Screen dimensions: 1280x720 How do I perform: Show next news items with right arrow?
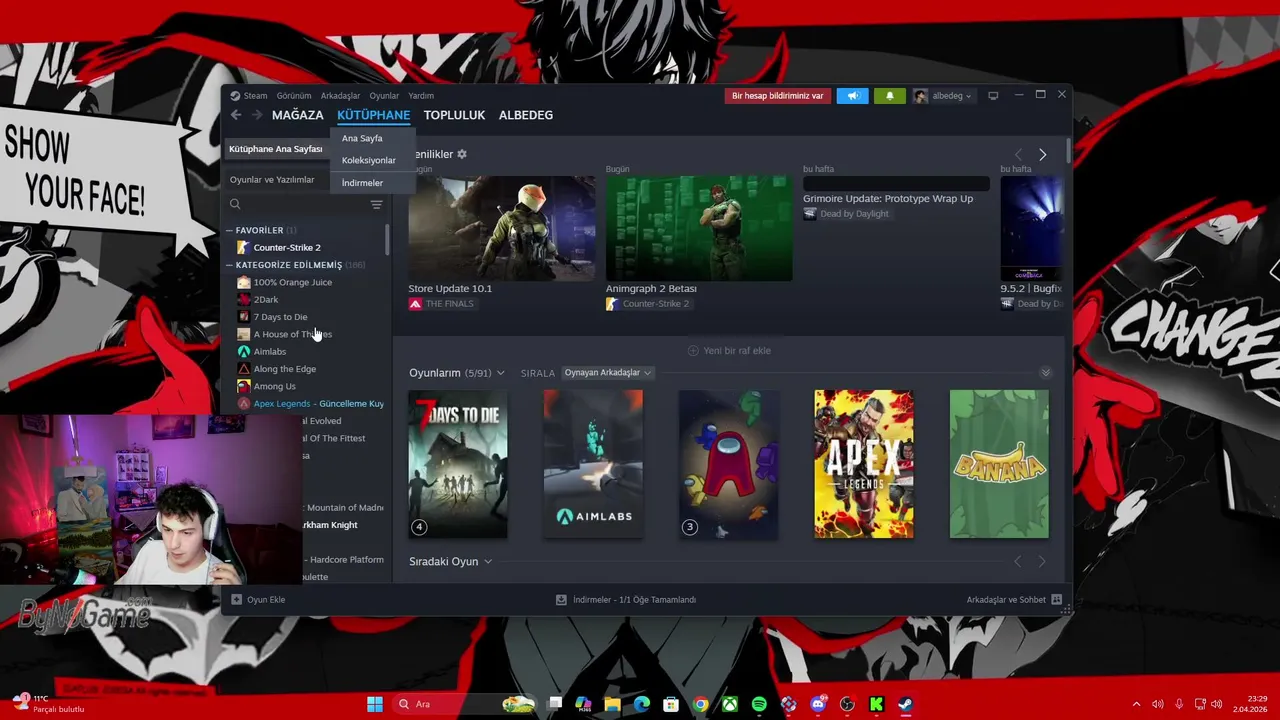point(1042,154)
